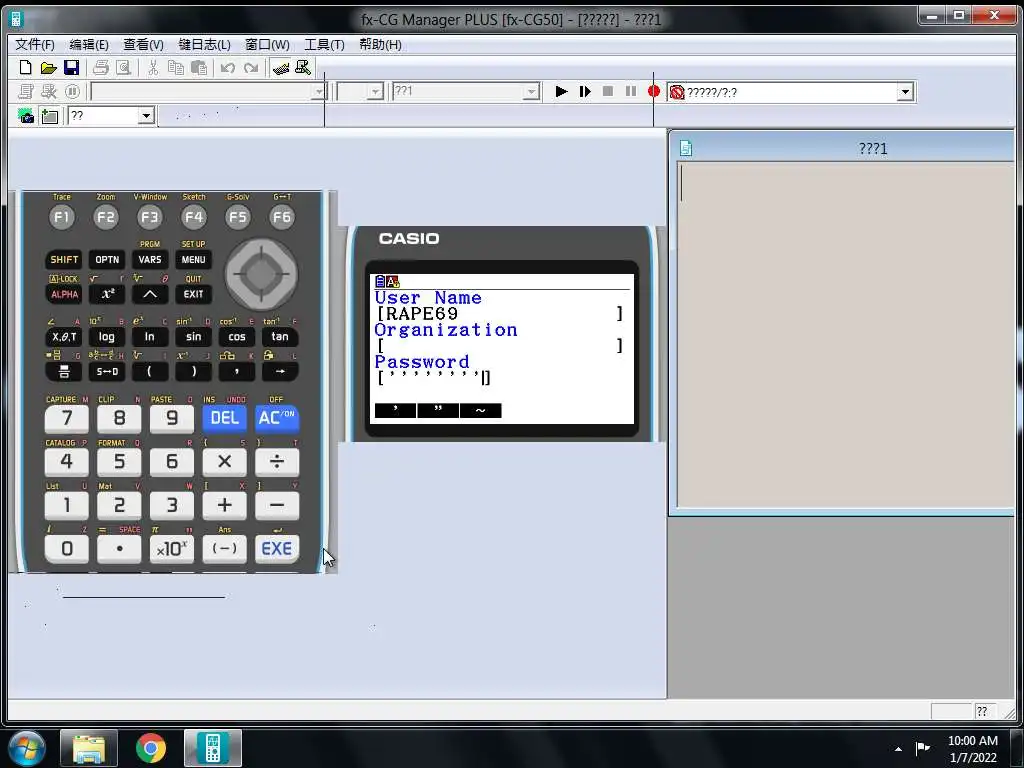Screen dimensions: 1024x768
Task: Open the long empty toolbar dropdown
Action: click(x=319, y=92)
